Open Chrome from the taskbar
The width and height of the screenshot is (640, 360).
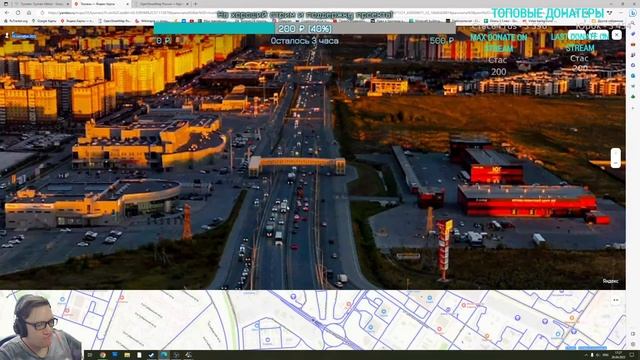click(102, 355)
